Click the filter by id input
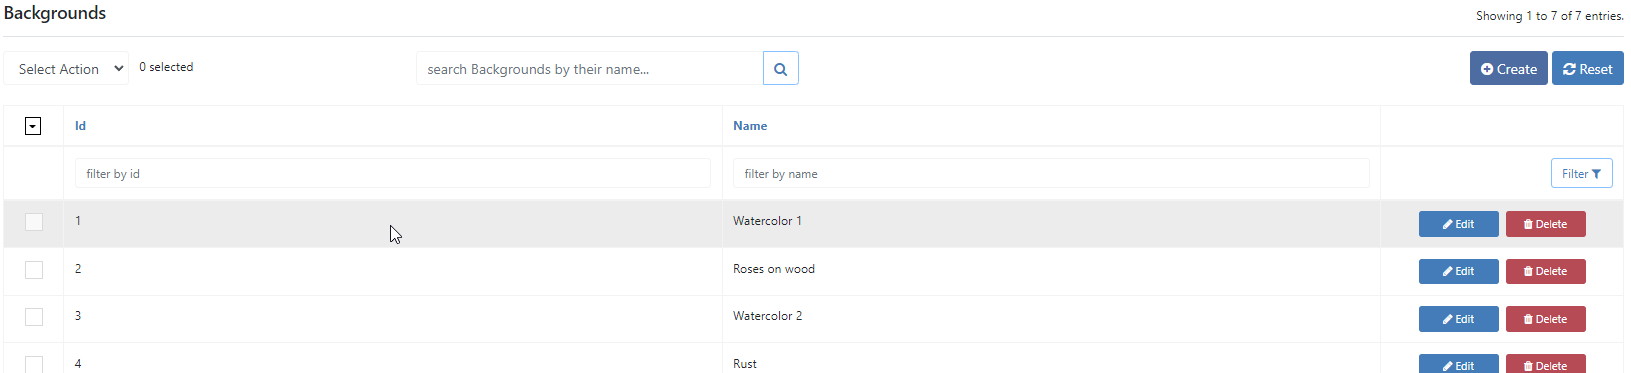The height and width of the screenshot is (373, 1631). (393, 173)
